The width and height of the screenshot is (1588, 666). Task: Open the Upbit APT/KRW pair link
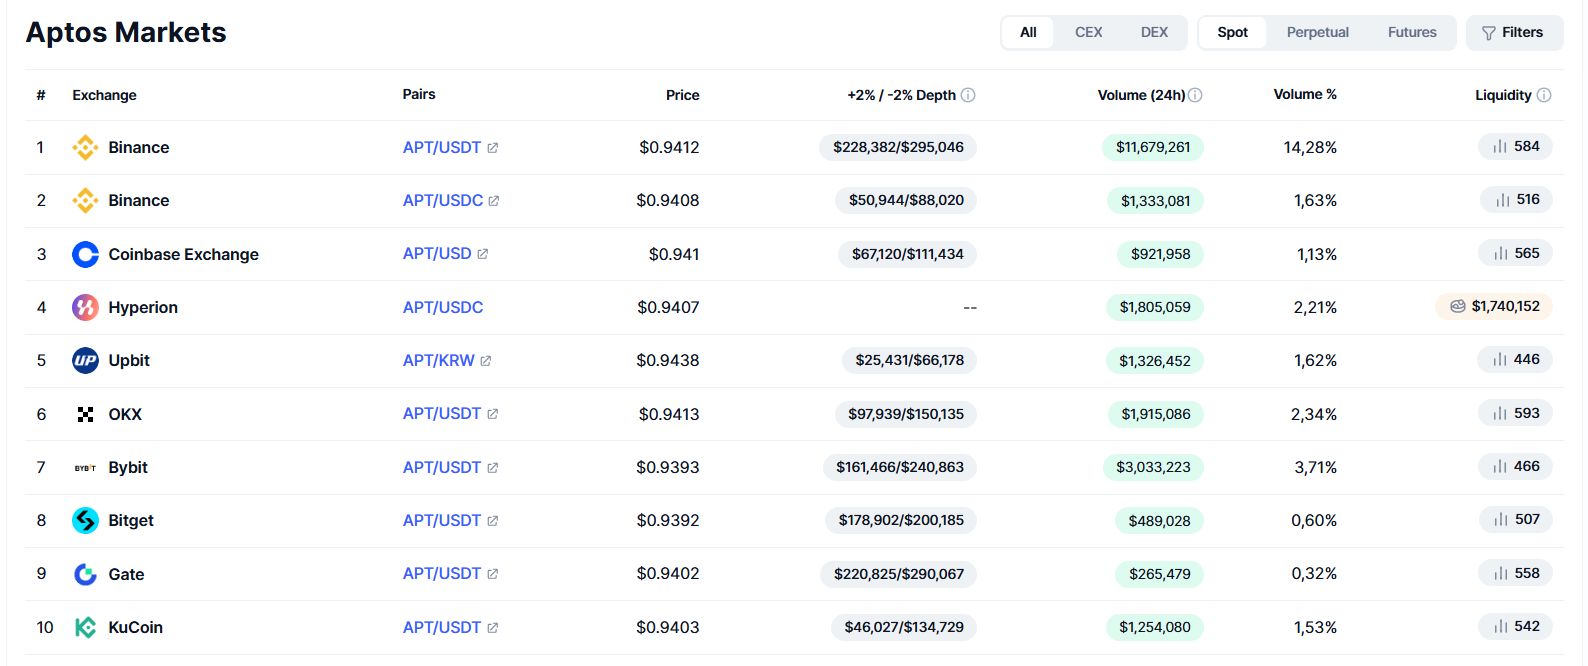(x=439, y=360)
